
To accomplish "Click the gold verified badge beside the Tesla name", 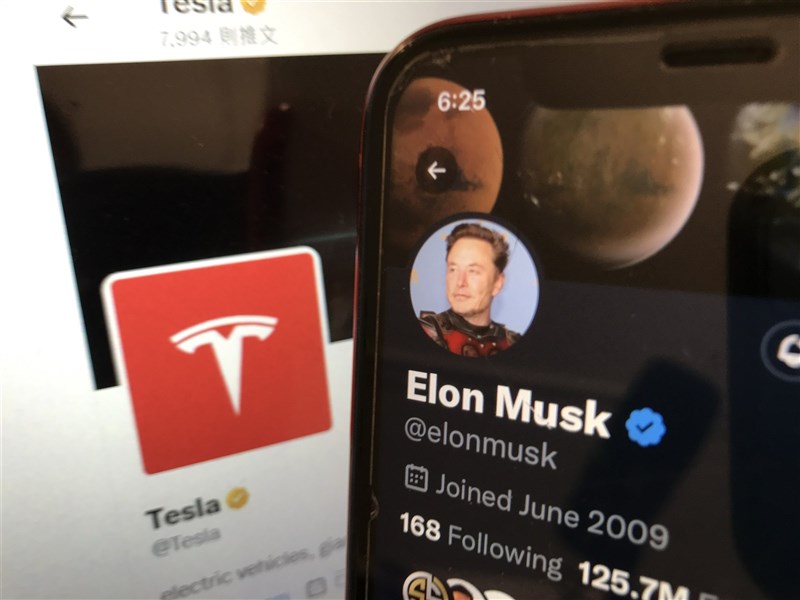I will (238, 498).
